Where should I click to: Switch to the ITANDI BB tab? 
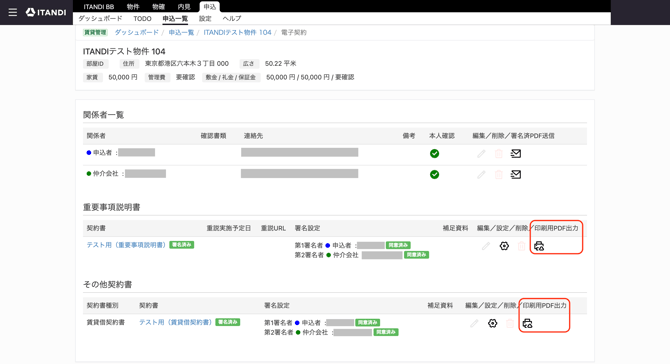coord(99,7)
